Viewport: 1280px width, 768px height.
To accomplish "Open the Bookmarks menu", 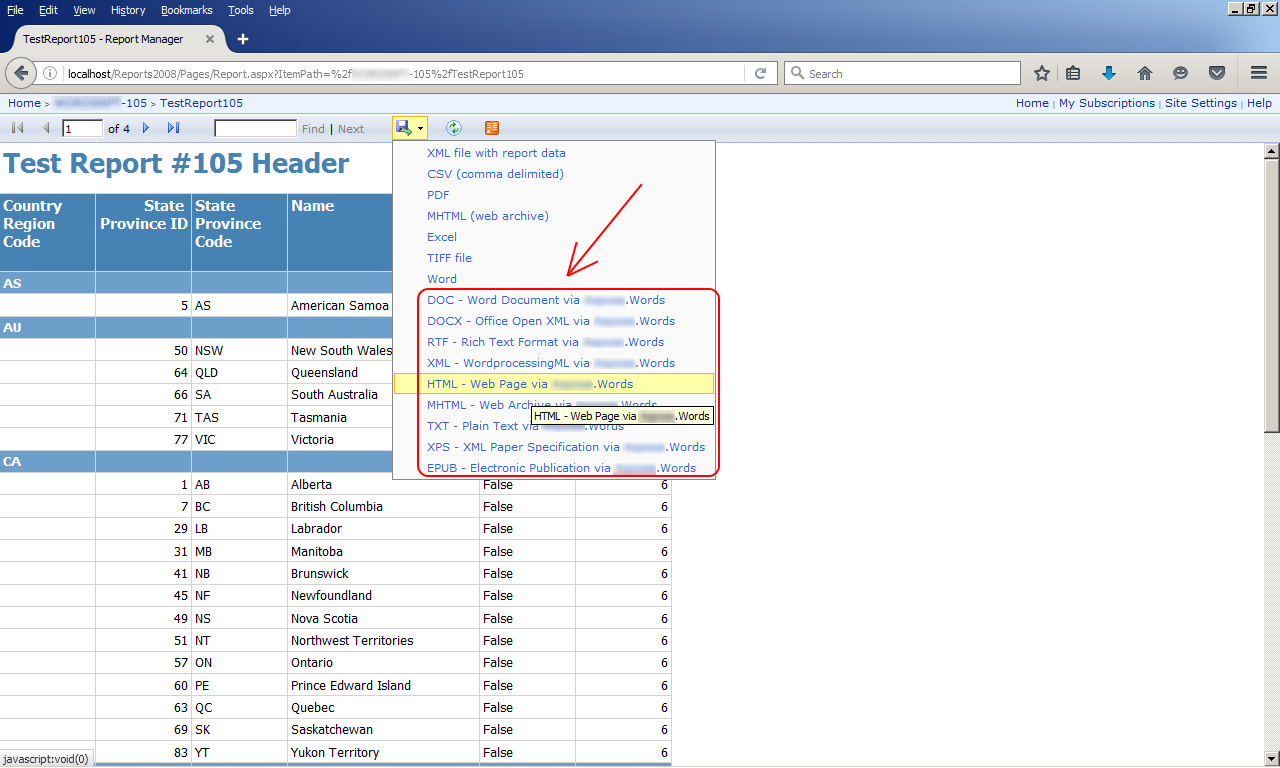I will click(x=187, y=10).
